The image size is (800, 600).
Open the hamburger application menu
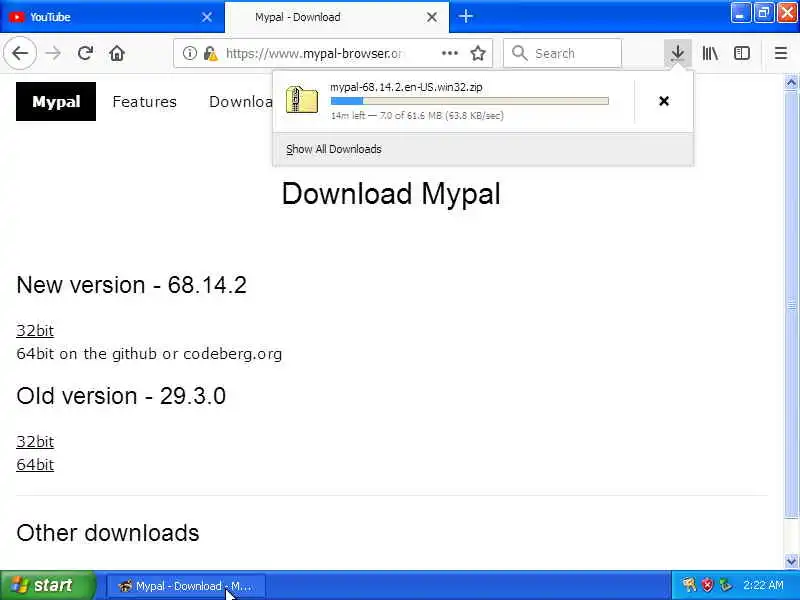pyautogui.click(x=781, y=53)
